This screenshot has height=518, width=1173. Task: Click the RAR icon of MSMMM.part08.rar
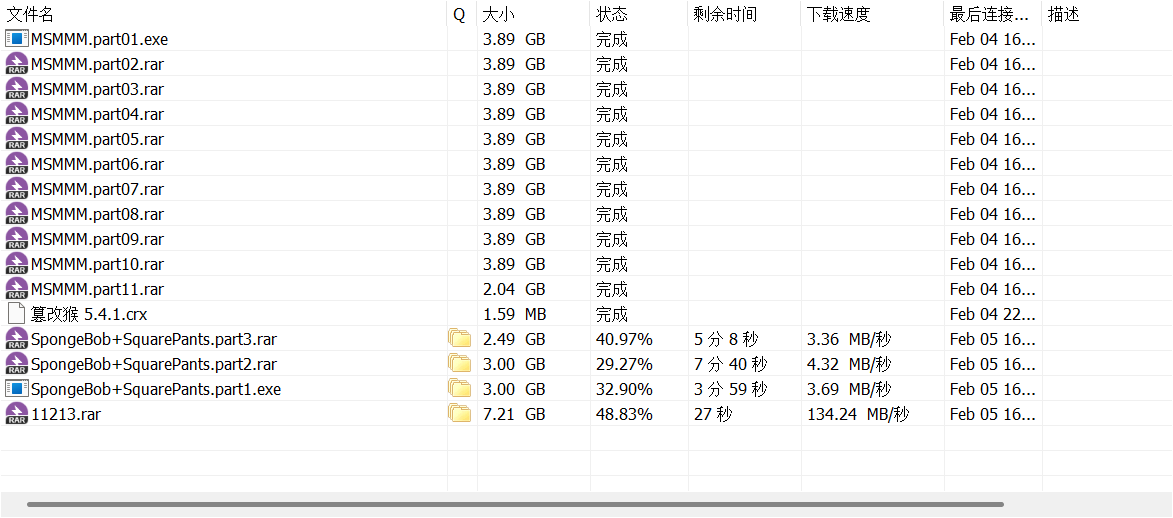[16, 214]
